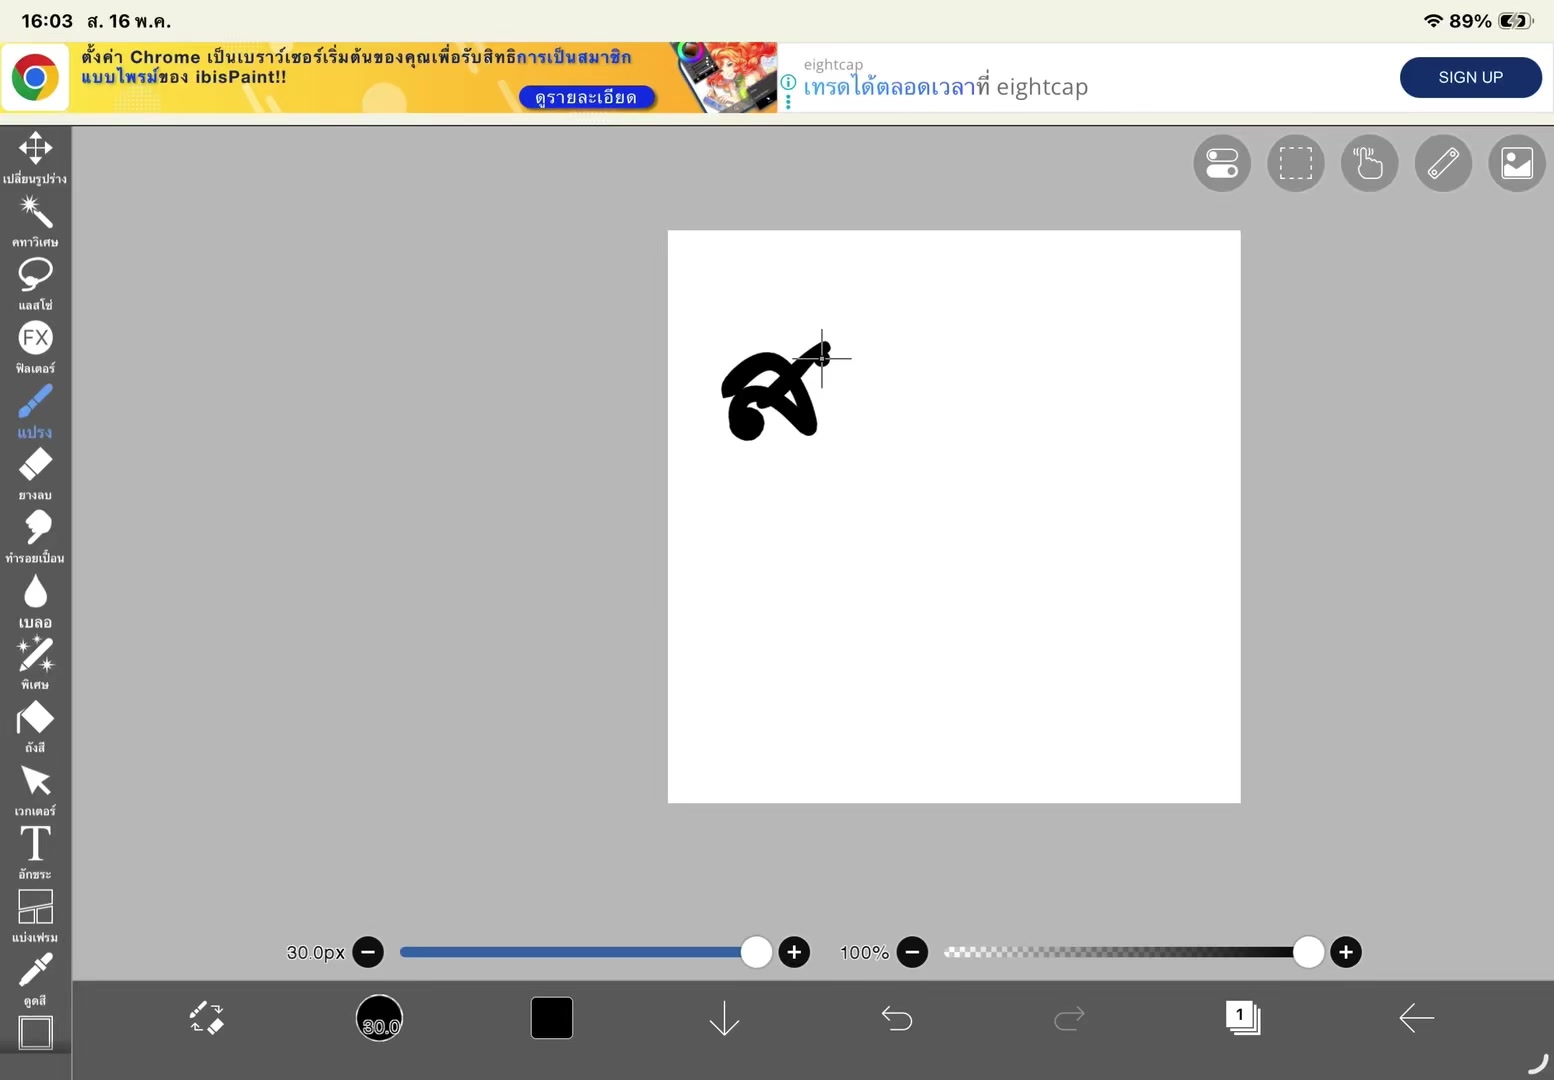
Task: Undo the last stroke
Action: point(897,1018)
